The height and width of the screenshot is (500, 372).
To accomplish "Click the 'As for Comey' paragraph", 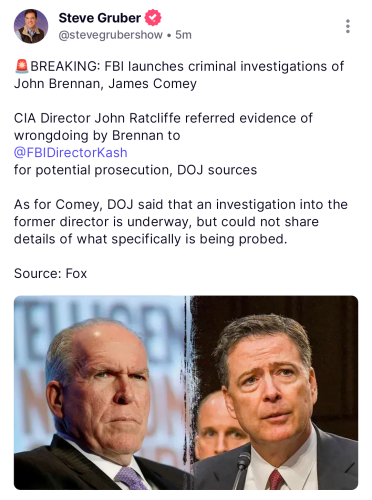I will [x=181, y=222].
